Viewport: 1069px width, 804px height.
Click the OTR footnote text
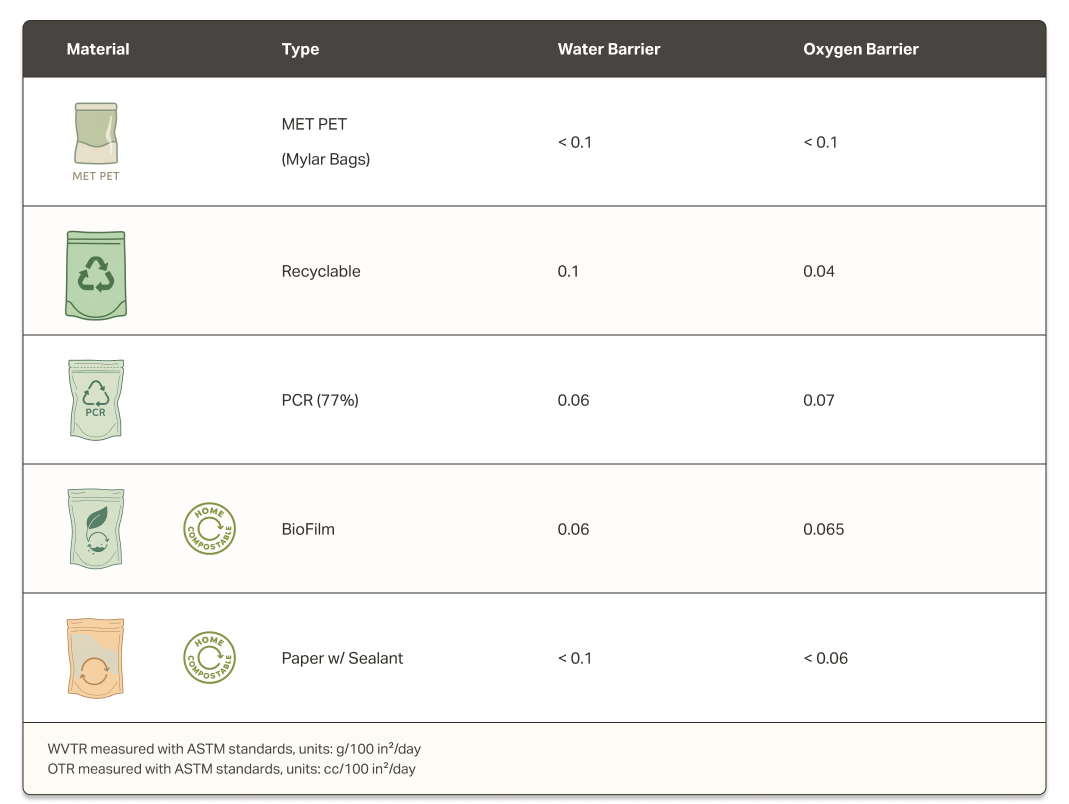click(x=231, y=769)
